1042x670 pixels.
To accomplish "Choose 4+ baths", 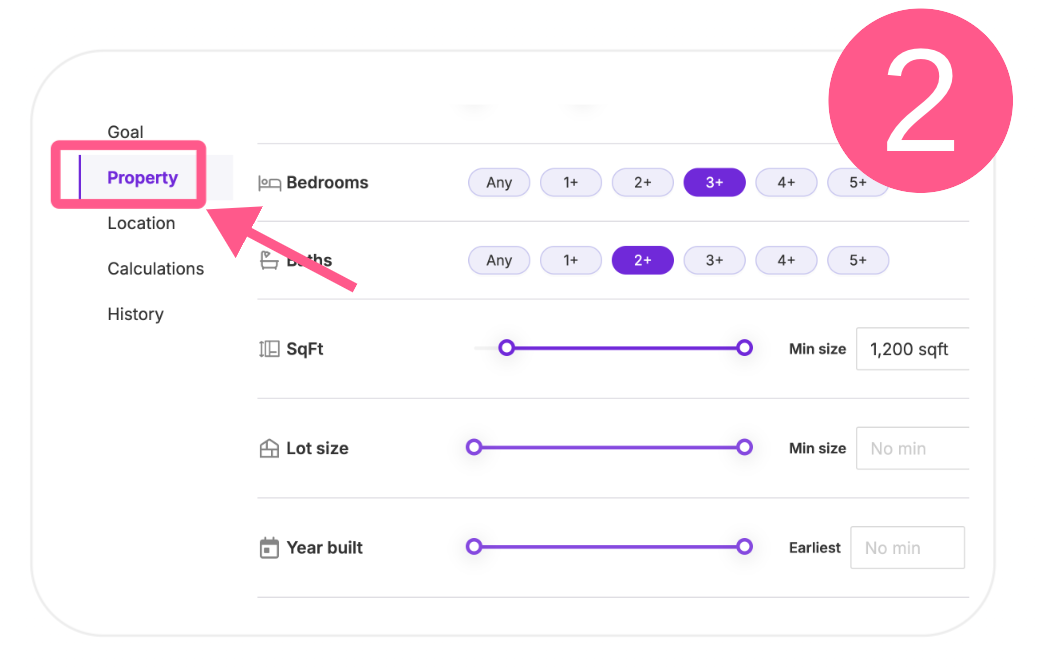I will coord(786,260).
